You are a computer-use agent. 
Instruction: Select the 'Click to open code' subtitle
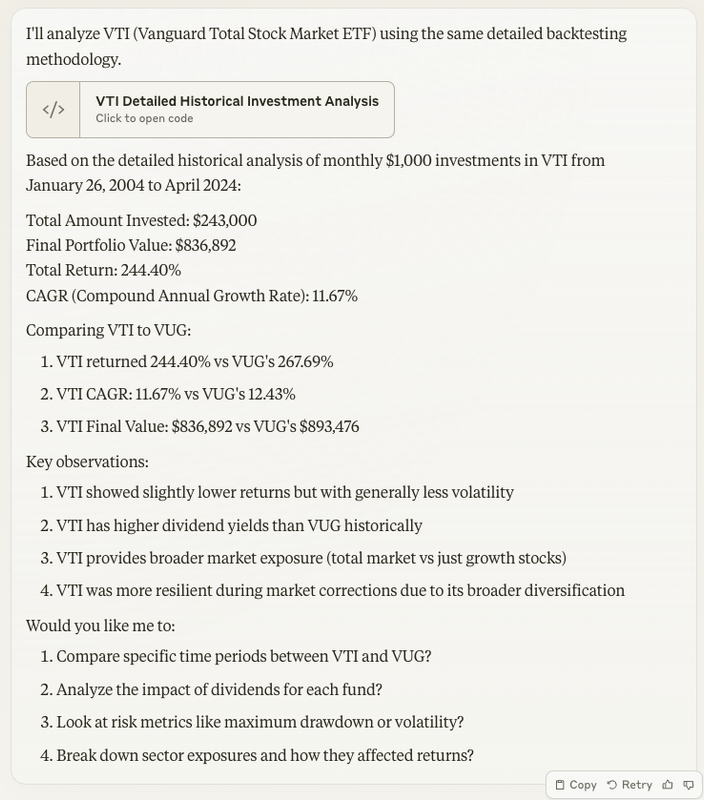[144, 118]
